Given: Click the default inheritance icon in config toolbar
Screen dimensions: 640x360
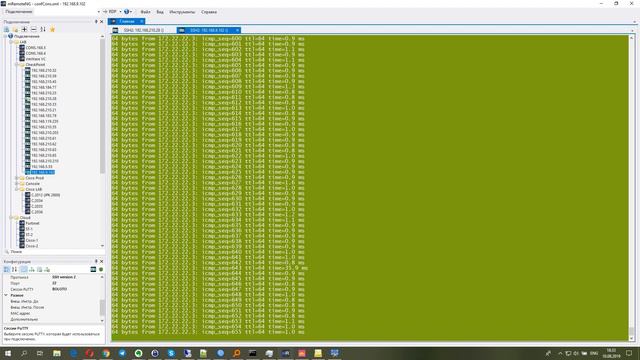Looking at the screenshot, I should pos(47,269).
